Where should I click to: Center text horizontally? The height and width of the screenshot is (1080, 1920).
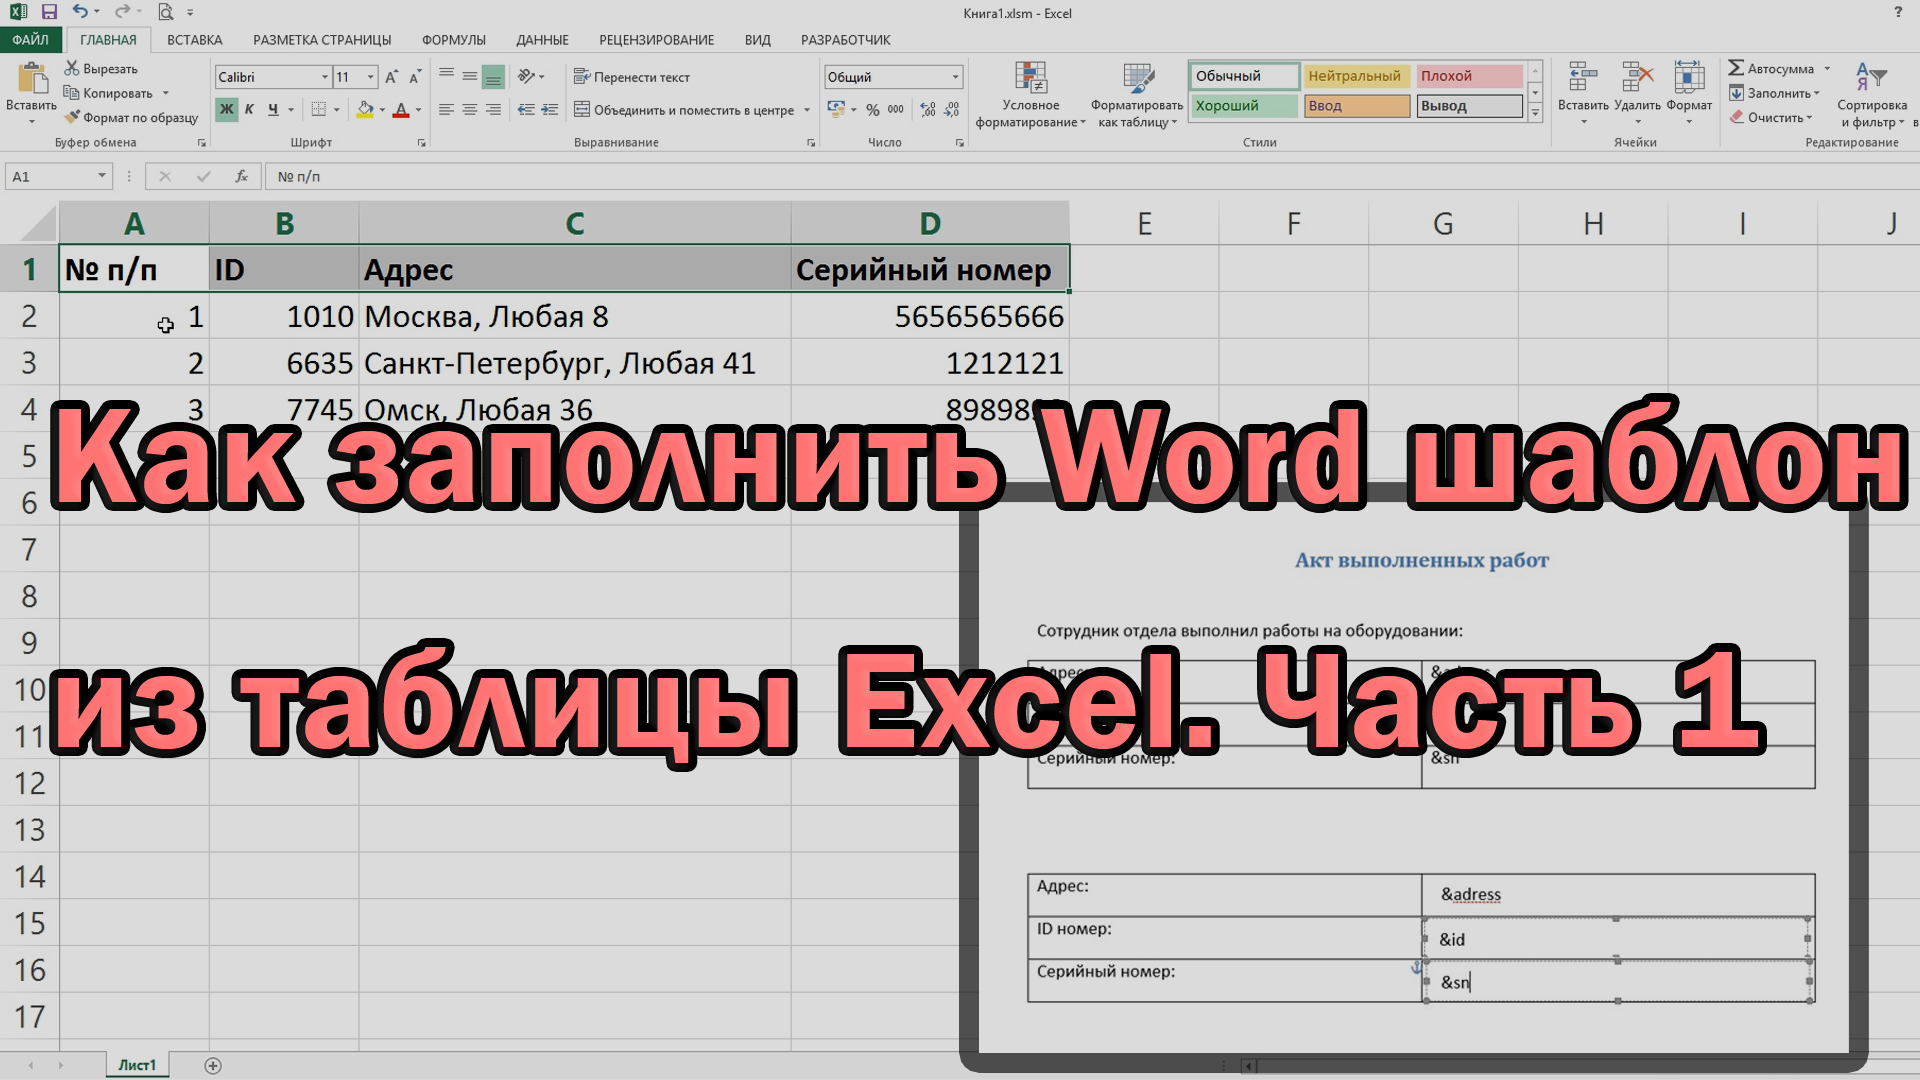469,109
